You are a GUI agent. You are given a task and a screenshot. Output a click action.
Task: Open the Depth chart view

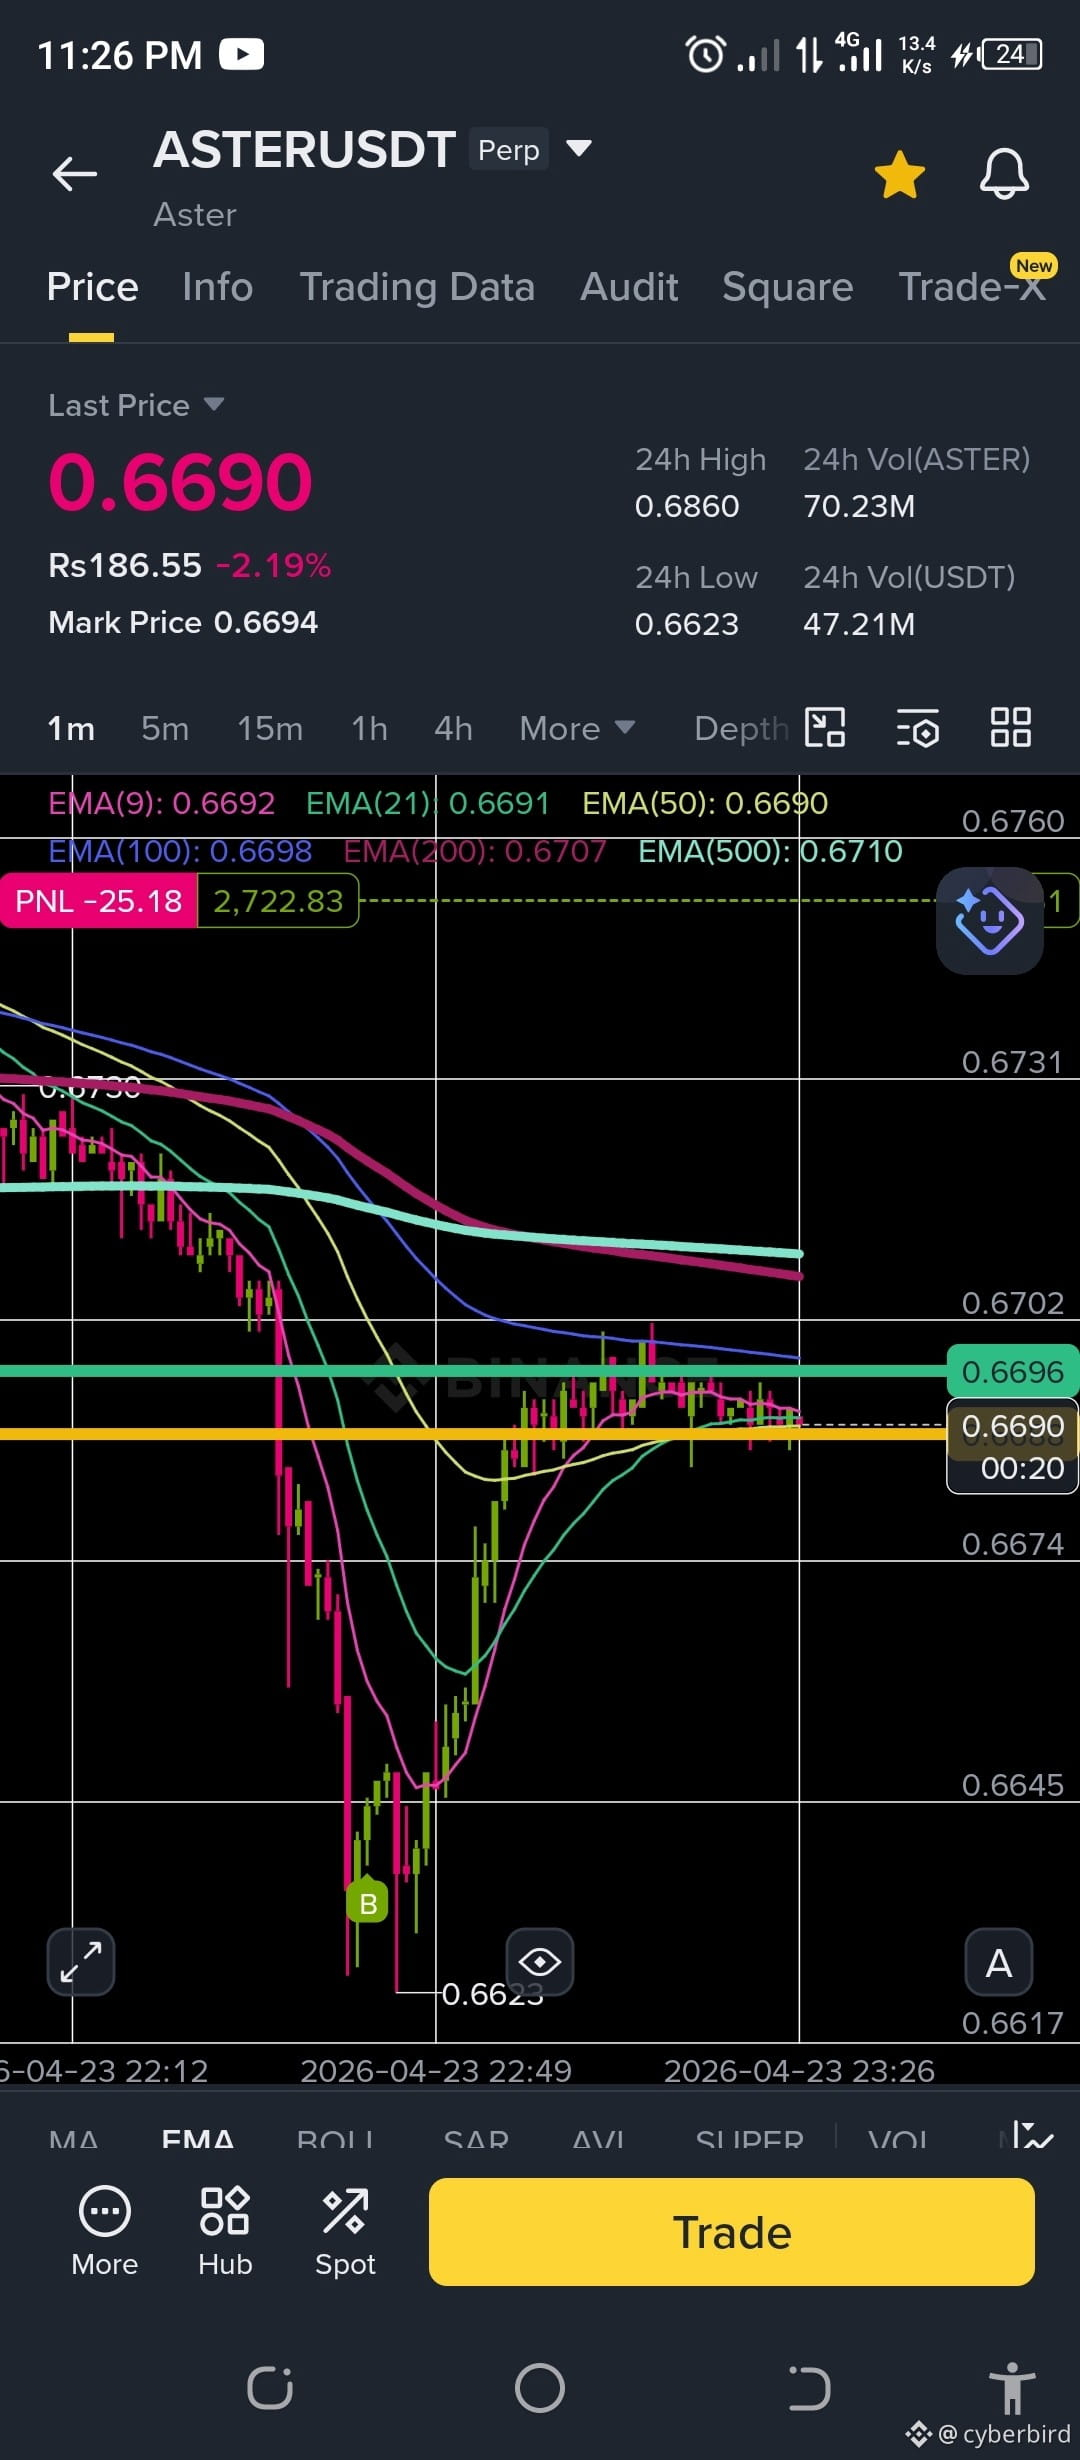pyautogui.click(x=741, y=729)
